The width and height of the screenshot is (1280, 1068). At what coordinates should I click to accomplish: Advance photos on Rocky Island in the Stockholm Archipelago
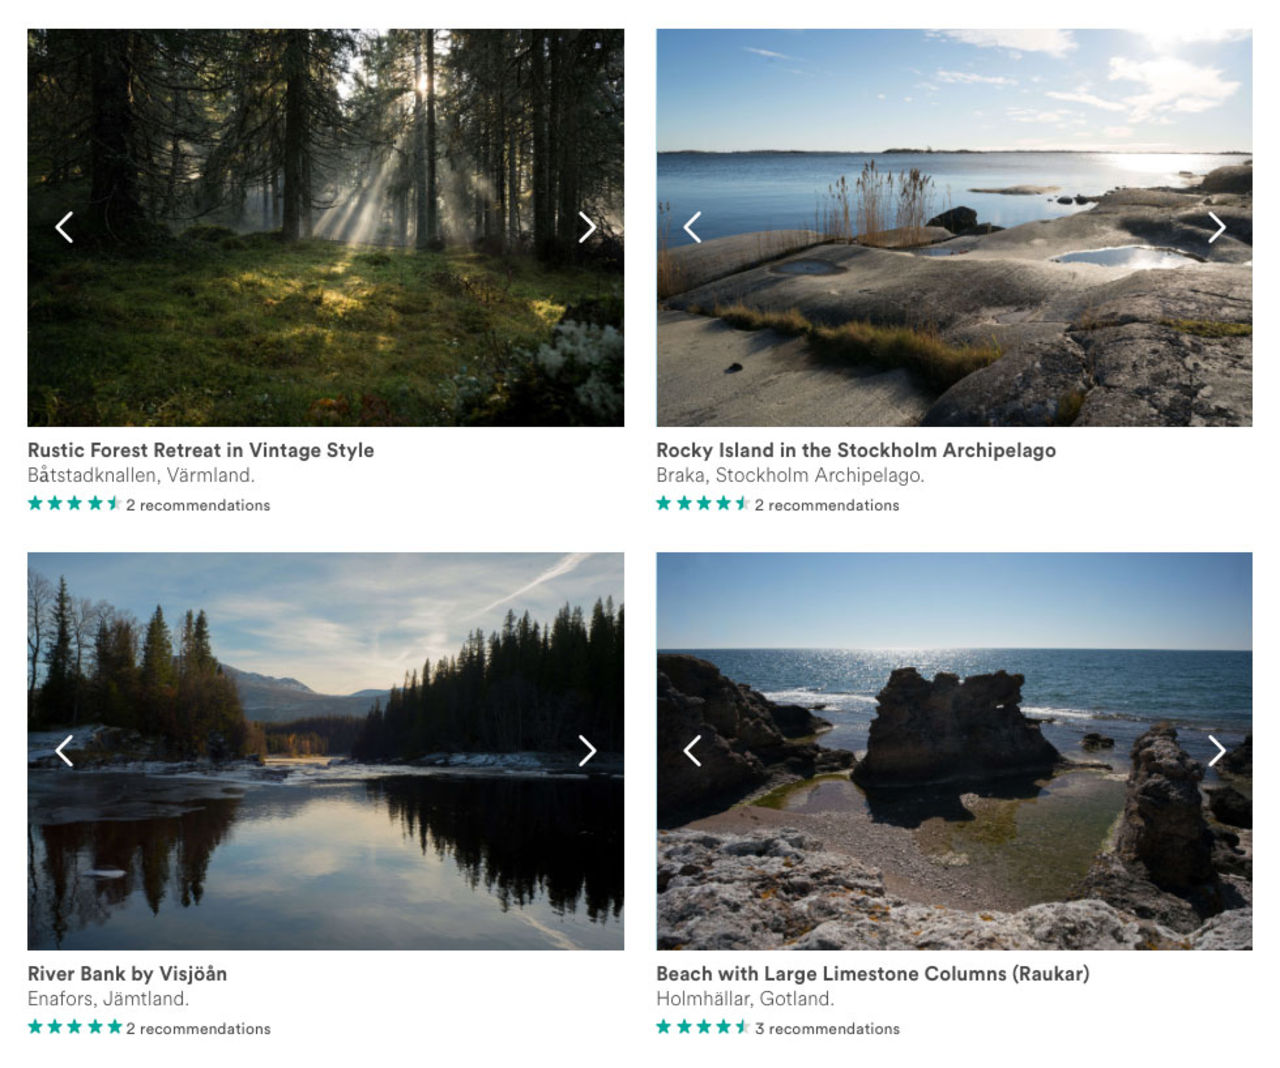coord(1218,227)
